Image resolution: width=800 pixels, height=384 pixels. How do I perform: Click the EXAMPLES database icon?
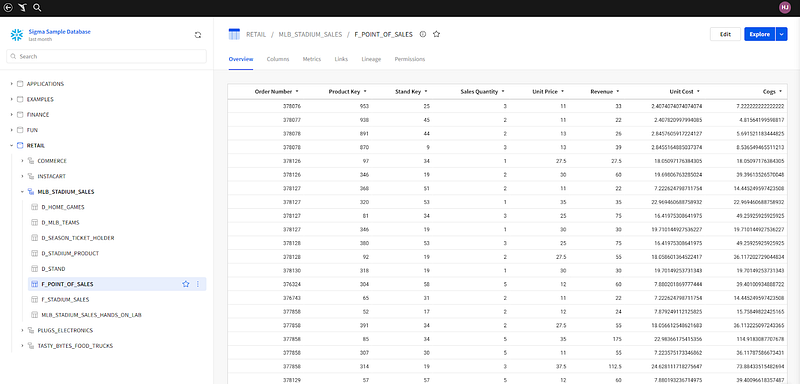pyautogui.click(x=20, y=99)
